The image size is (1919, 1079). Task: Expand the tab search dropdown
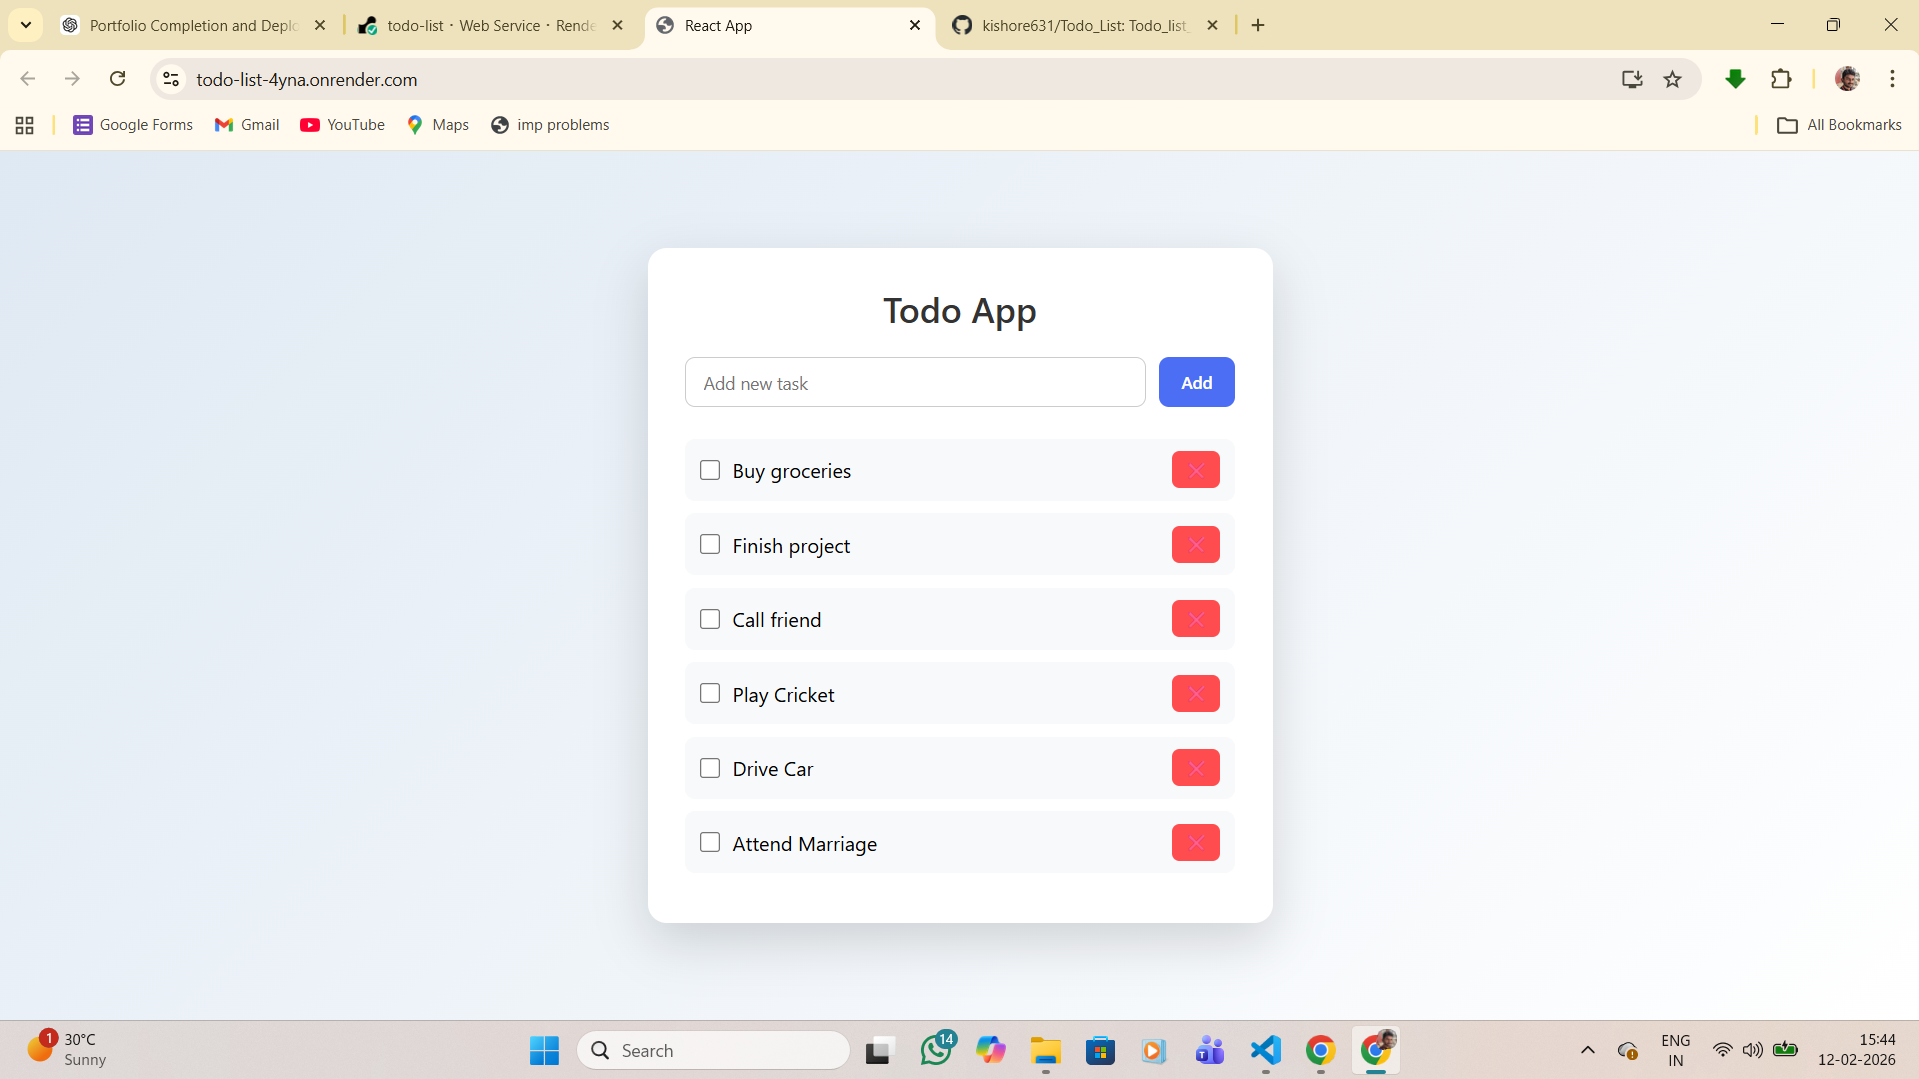pos(26,25)
